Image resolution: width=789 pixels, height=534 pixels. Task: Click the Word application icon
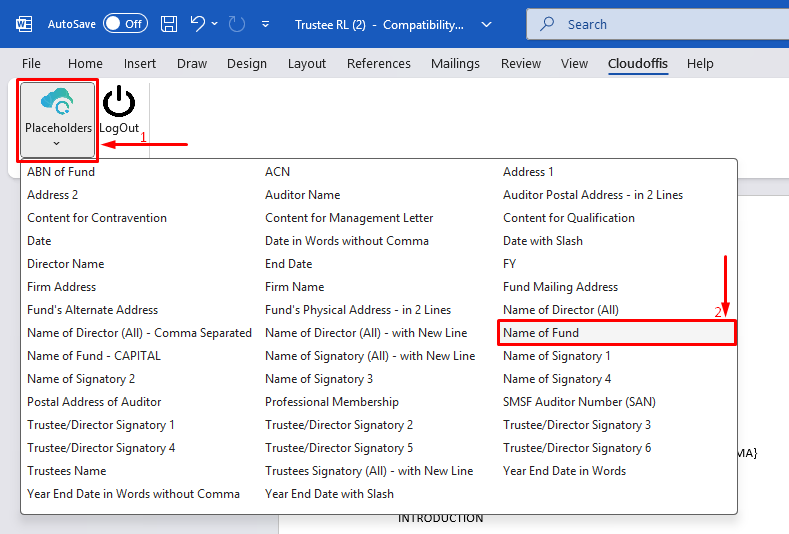coord(24,24)
